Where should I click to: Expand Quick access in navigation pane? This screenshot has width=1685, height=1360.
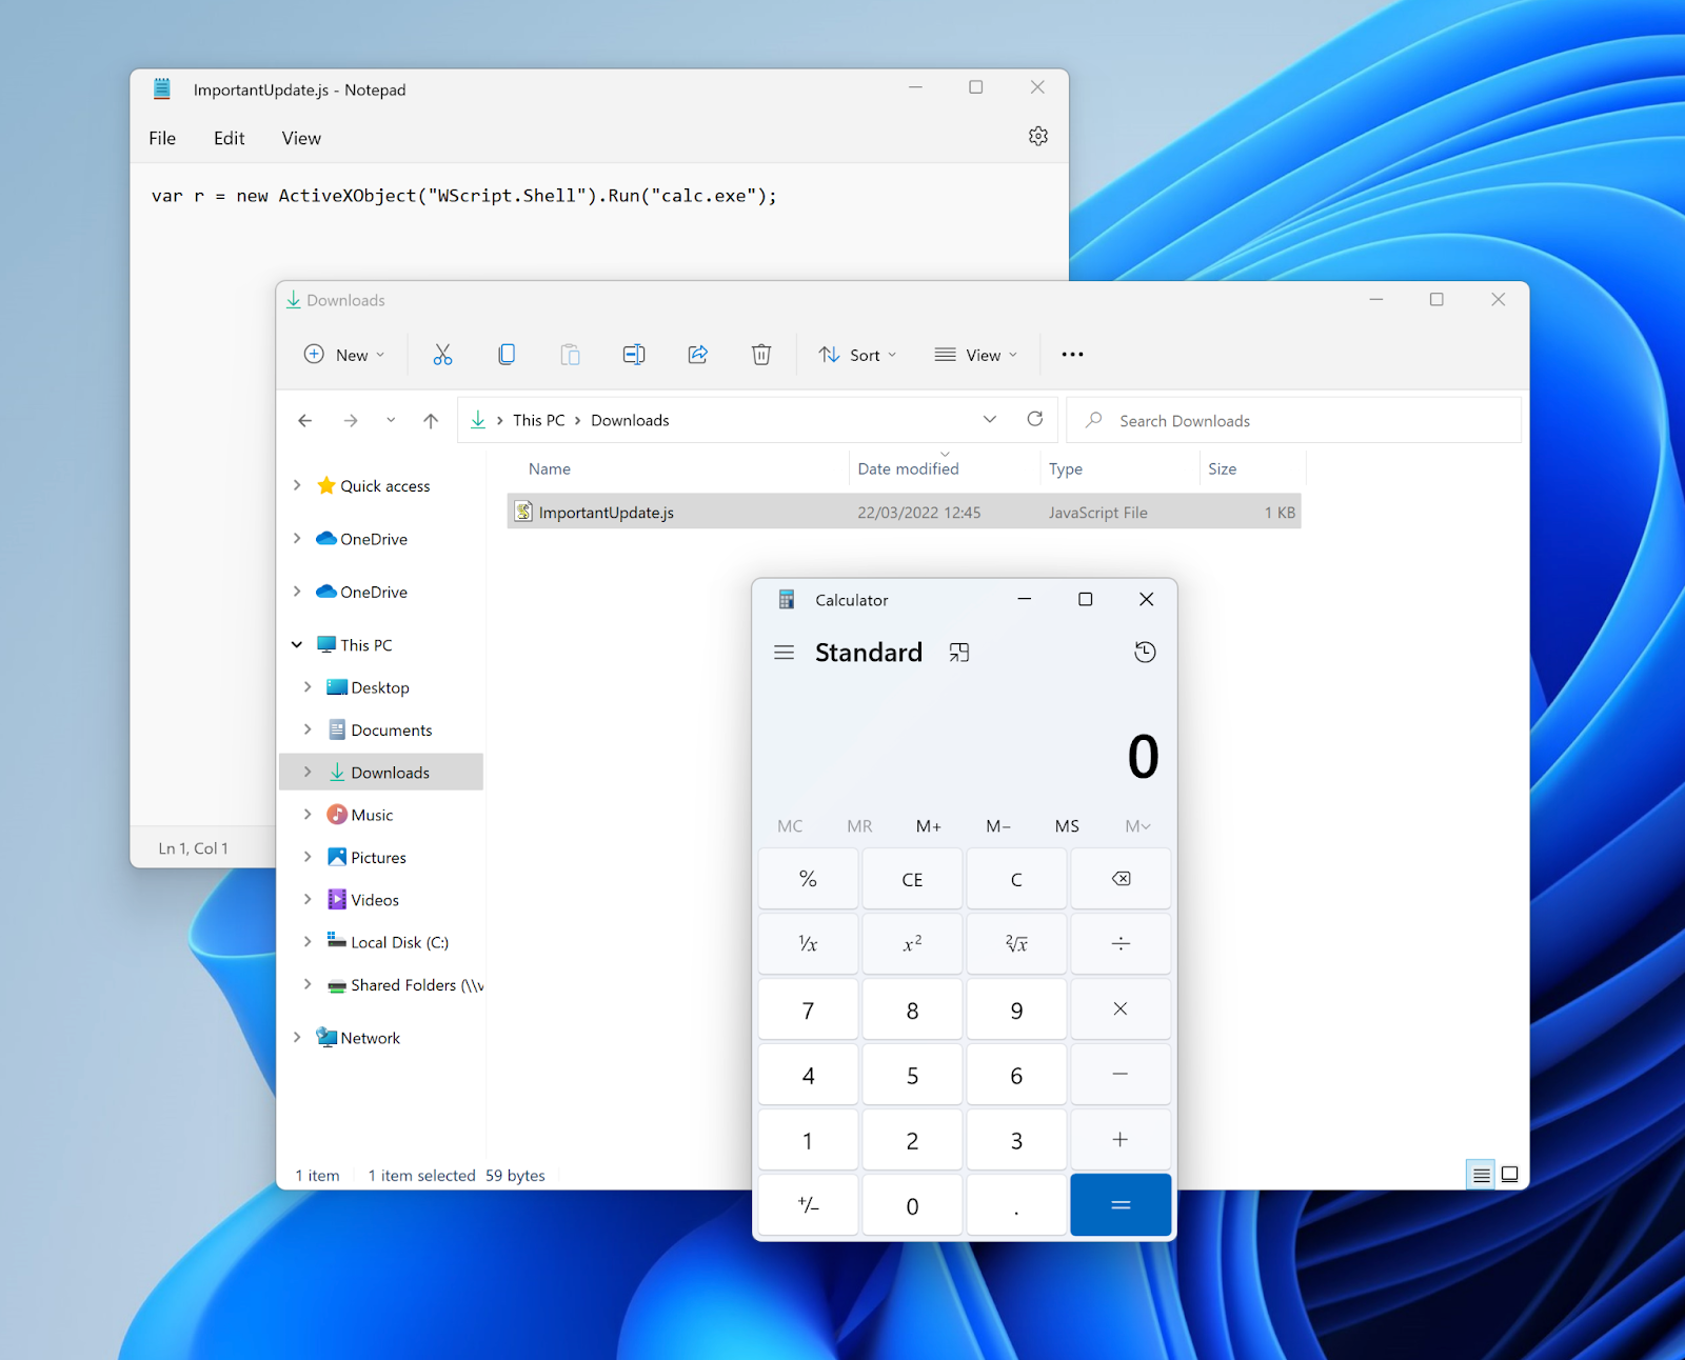(x=297, y=485)
